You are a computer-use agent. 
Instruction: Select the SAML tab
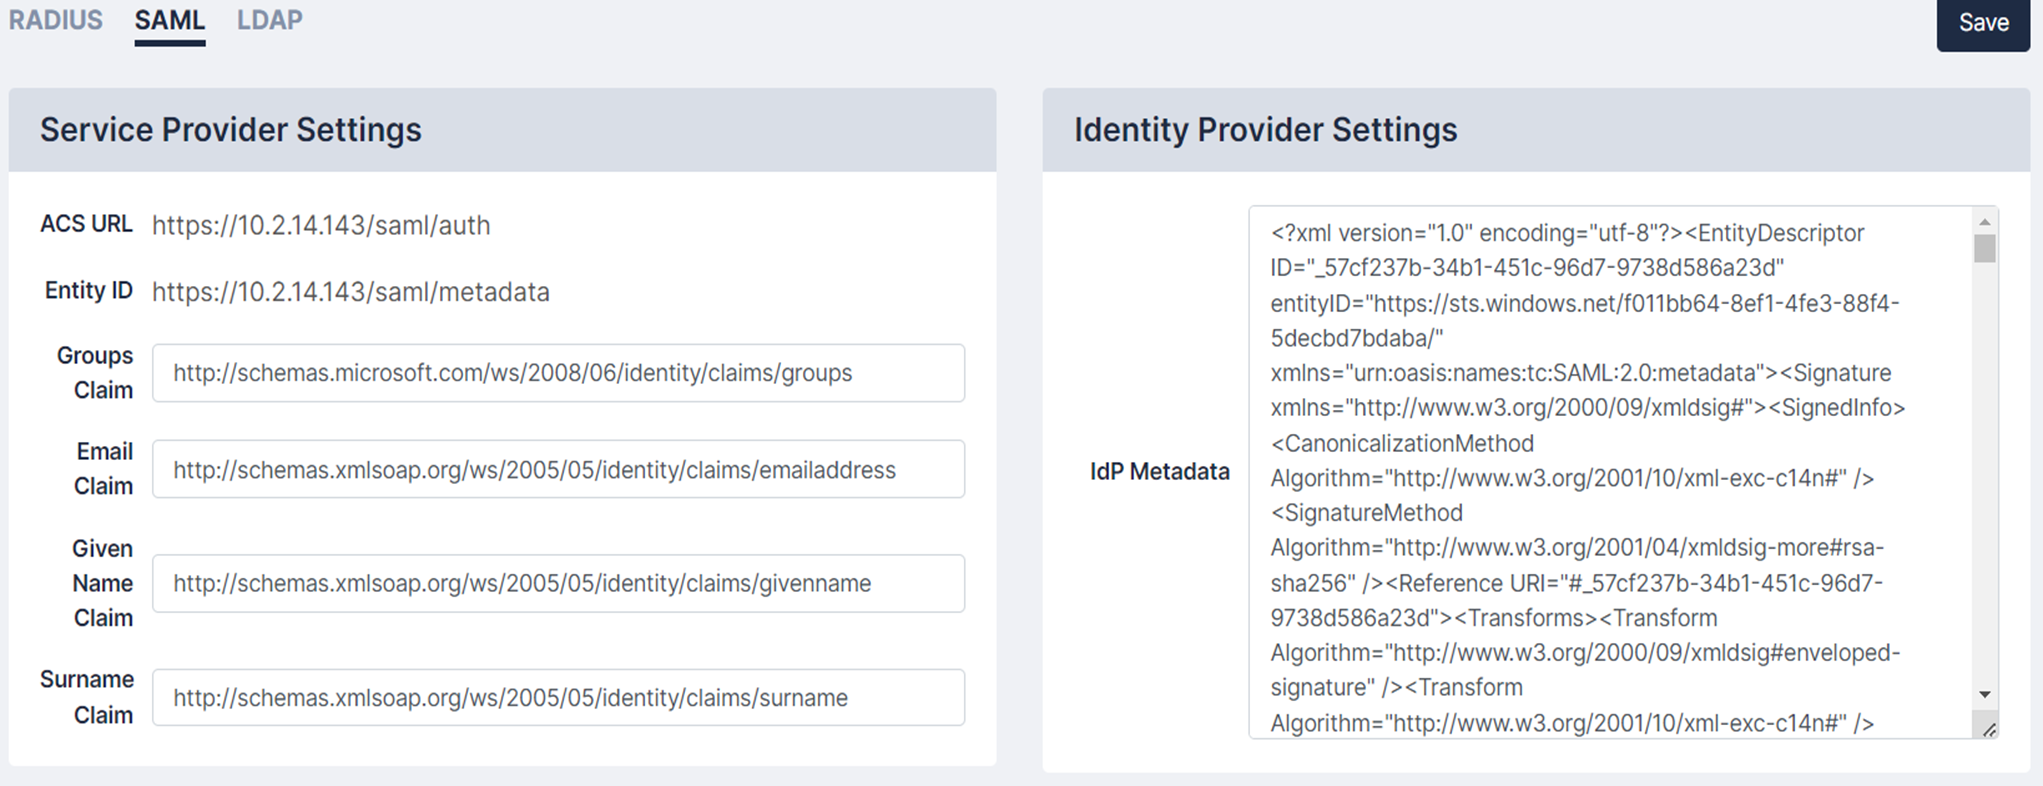pos(170,21)
